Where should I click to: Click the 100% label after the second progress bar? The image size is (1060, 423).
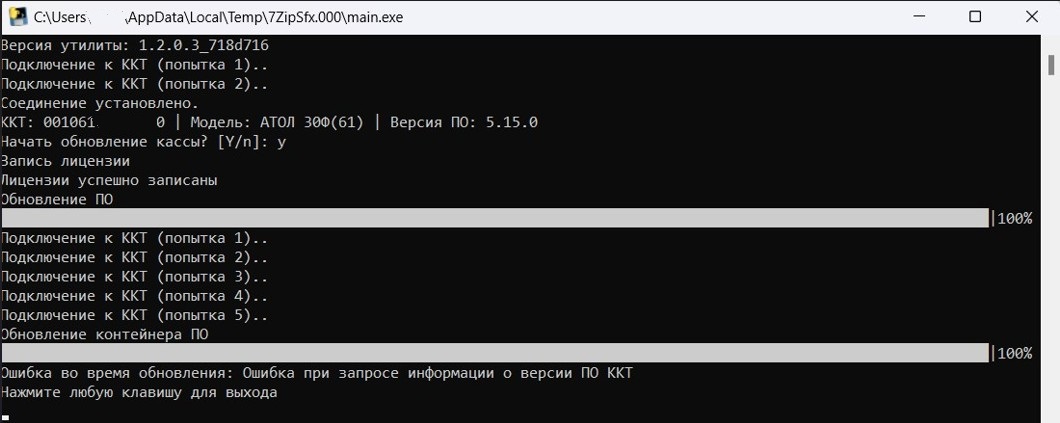[1014, 353]
